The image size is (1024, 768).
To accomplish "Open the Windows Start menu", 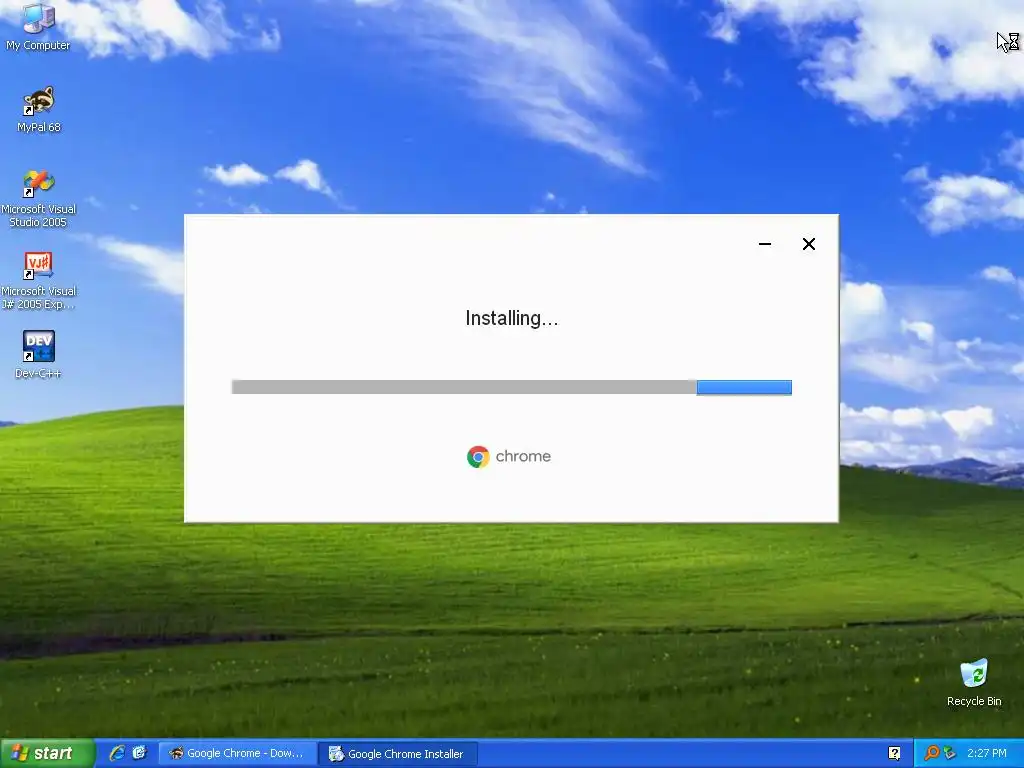I will point(46,754).
